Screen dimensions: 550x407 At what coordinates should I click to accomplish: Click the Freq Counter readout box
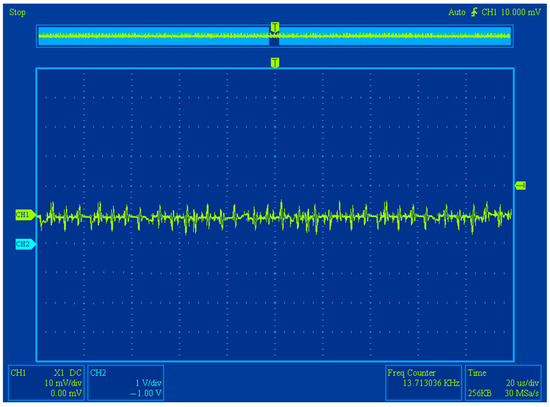point(423,383)
